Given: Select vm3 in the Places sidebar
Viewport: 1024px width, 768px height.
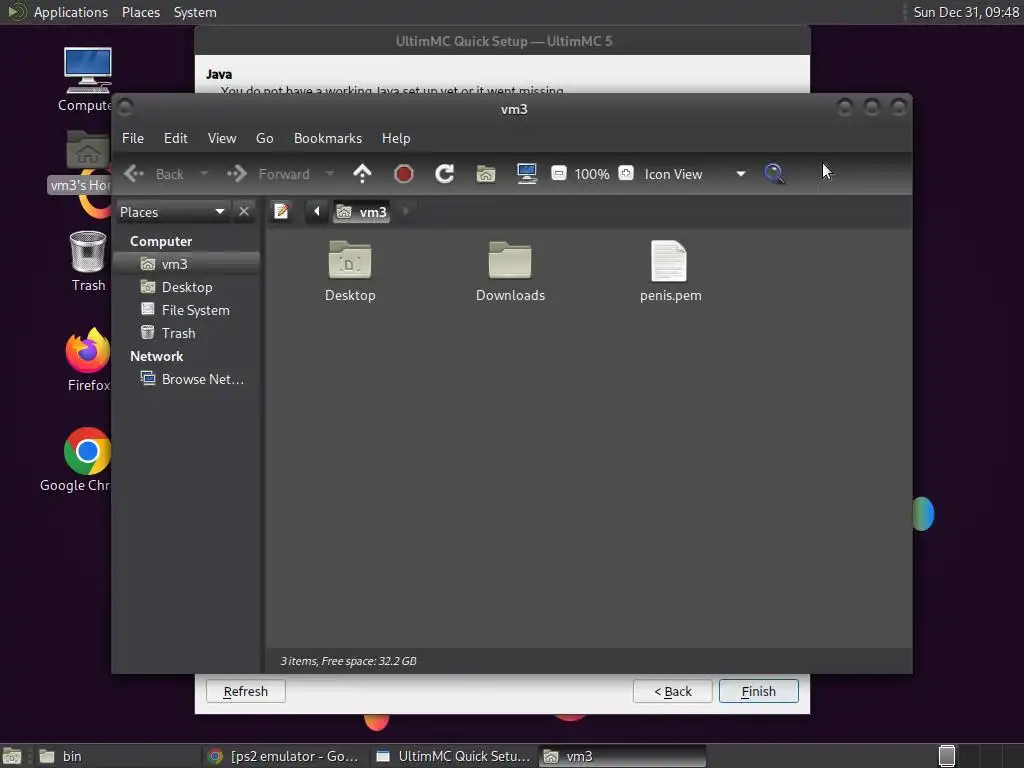Looking at the screenshot, I should click(x=186, y=264).
